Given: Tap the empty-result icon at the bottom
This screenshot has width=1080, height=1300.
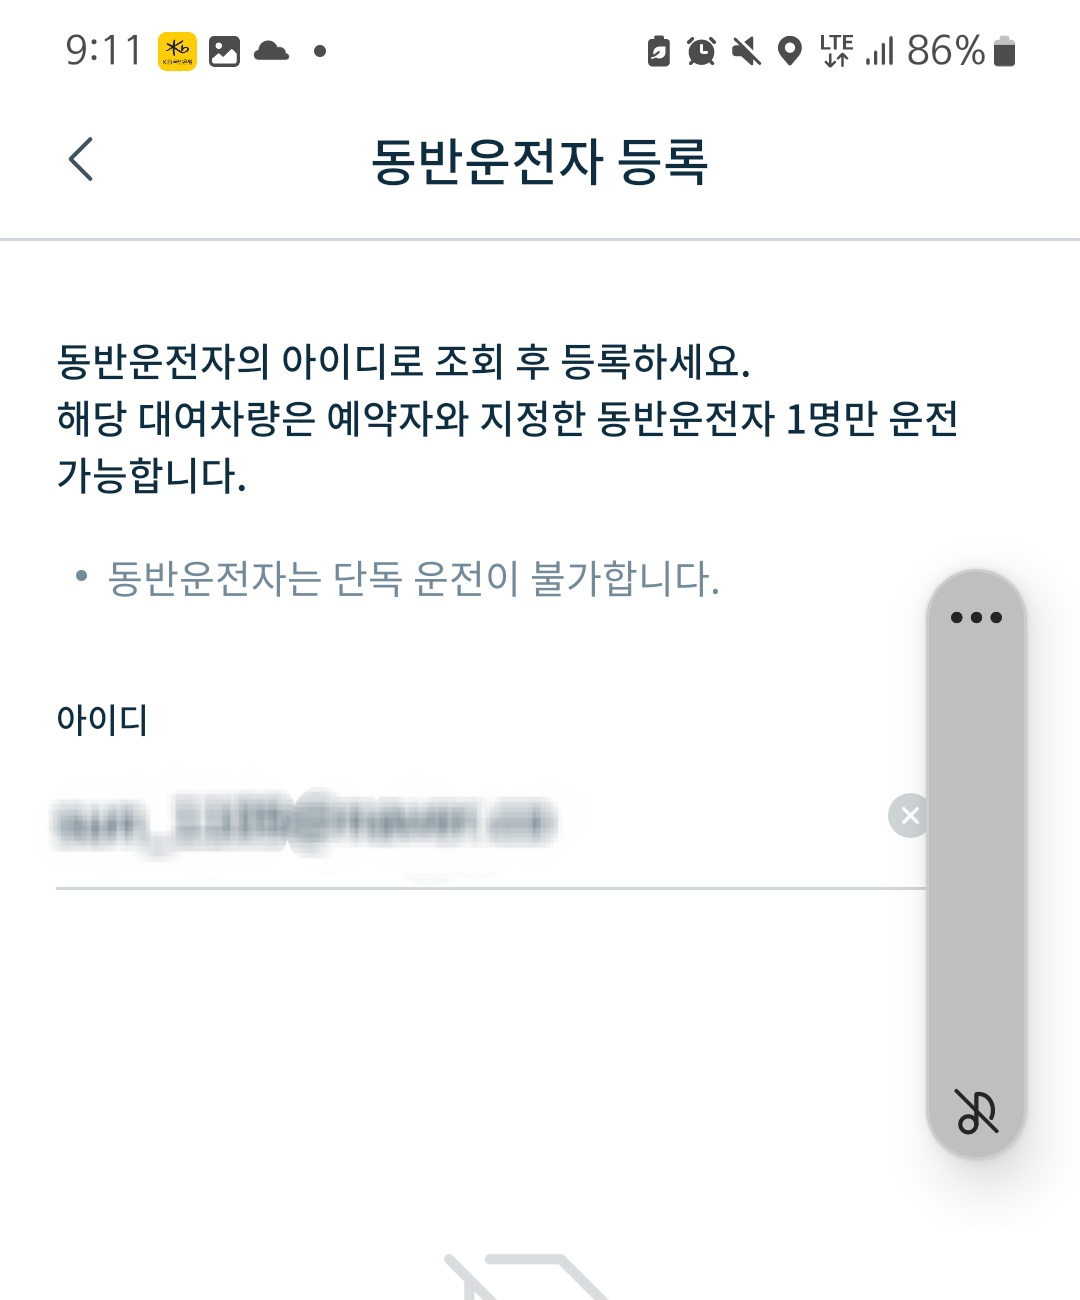Looking at the screenshot, I should tap(527, 1277).
